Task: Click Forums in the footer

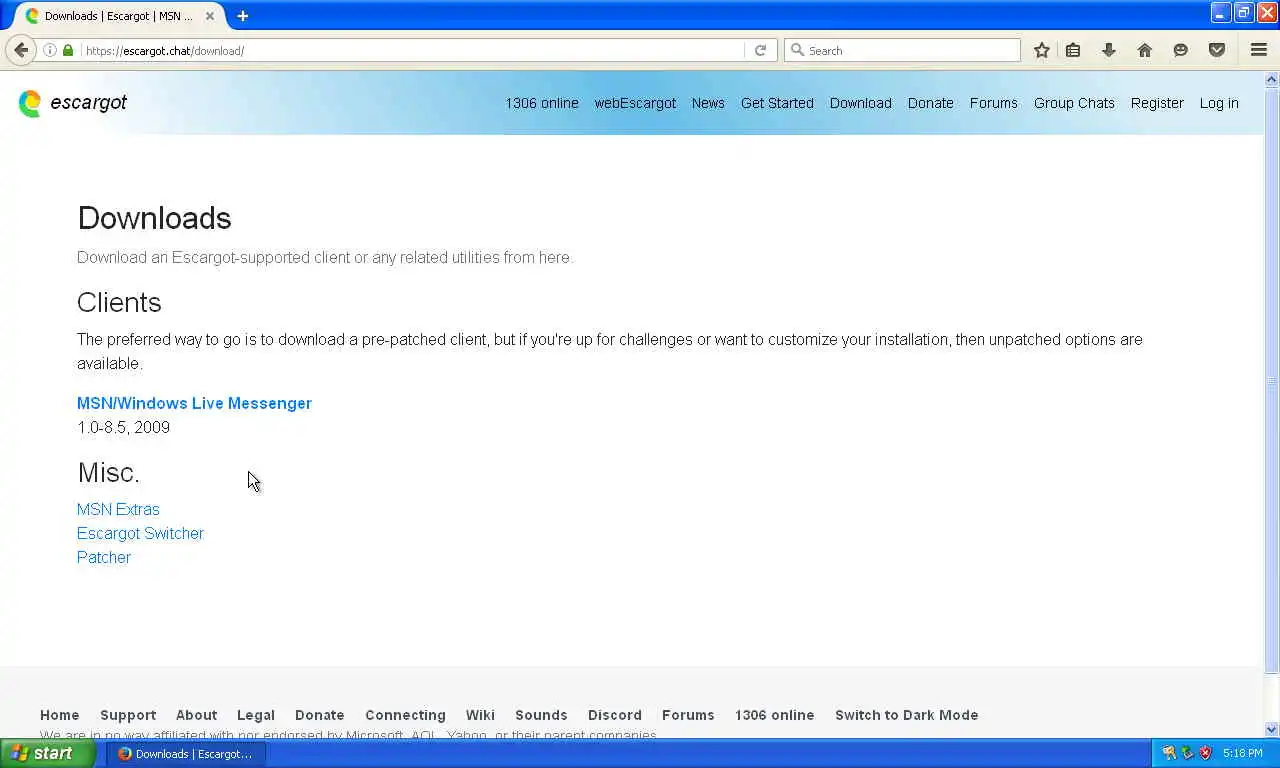Action: coord(688,715)
